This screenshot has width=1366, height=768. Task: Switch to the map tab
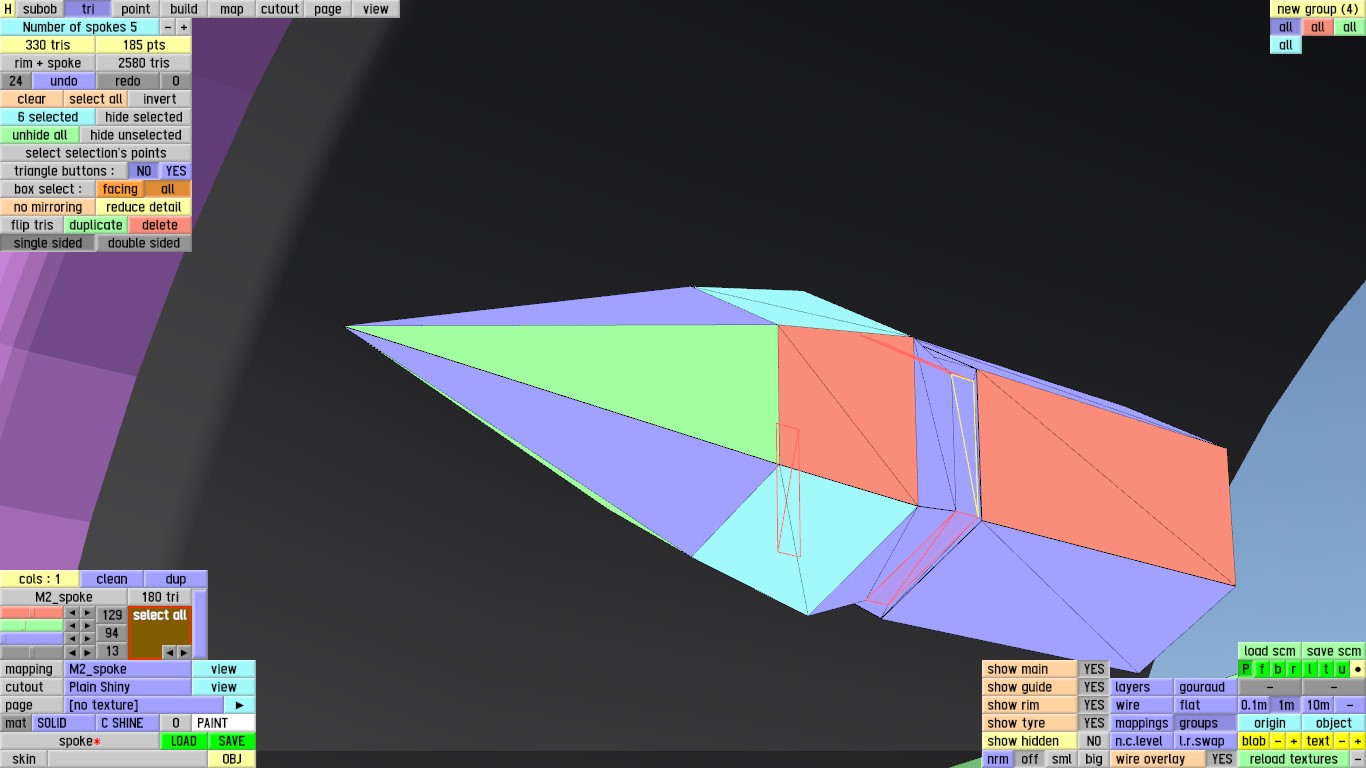(232, 9)
